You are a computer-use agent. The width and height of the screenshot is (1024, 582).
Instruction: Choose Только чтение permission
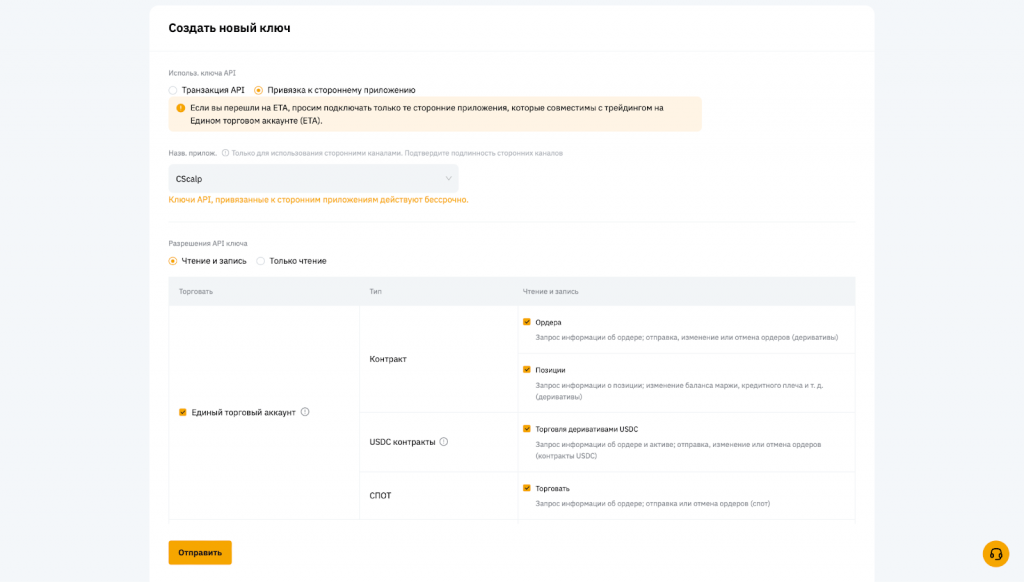[x=261, y=261]
